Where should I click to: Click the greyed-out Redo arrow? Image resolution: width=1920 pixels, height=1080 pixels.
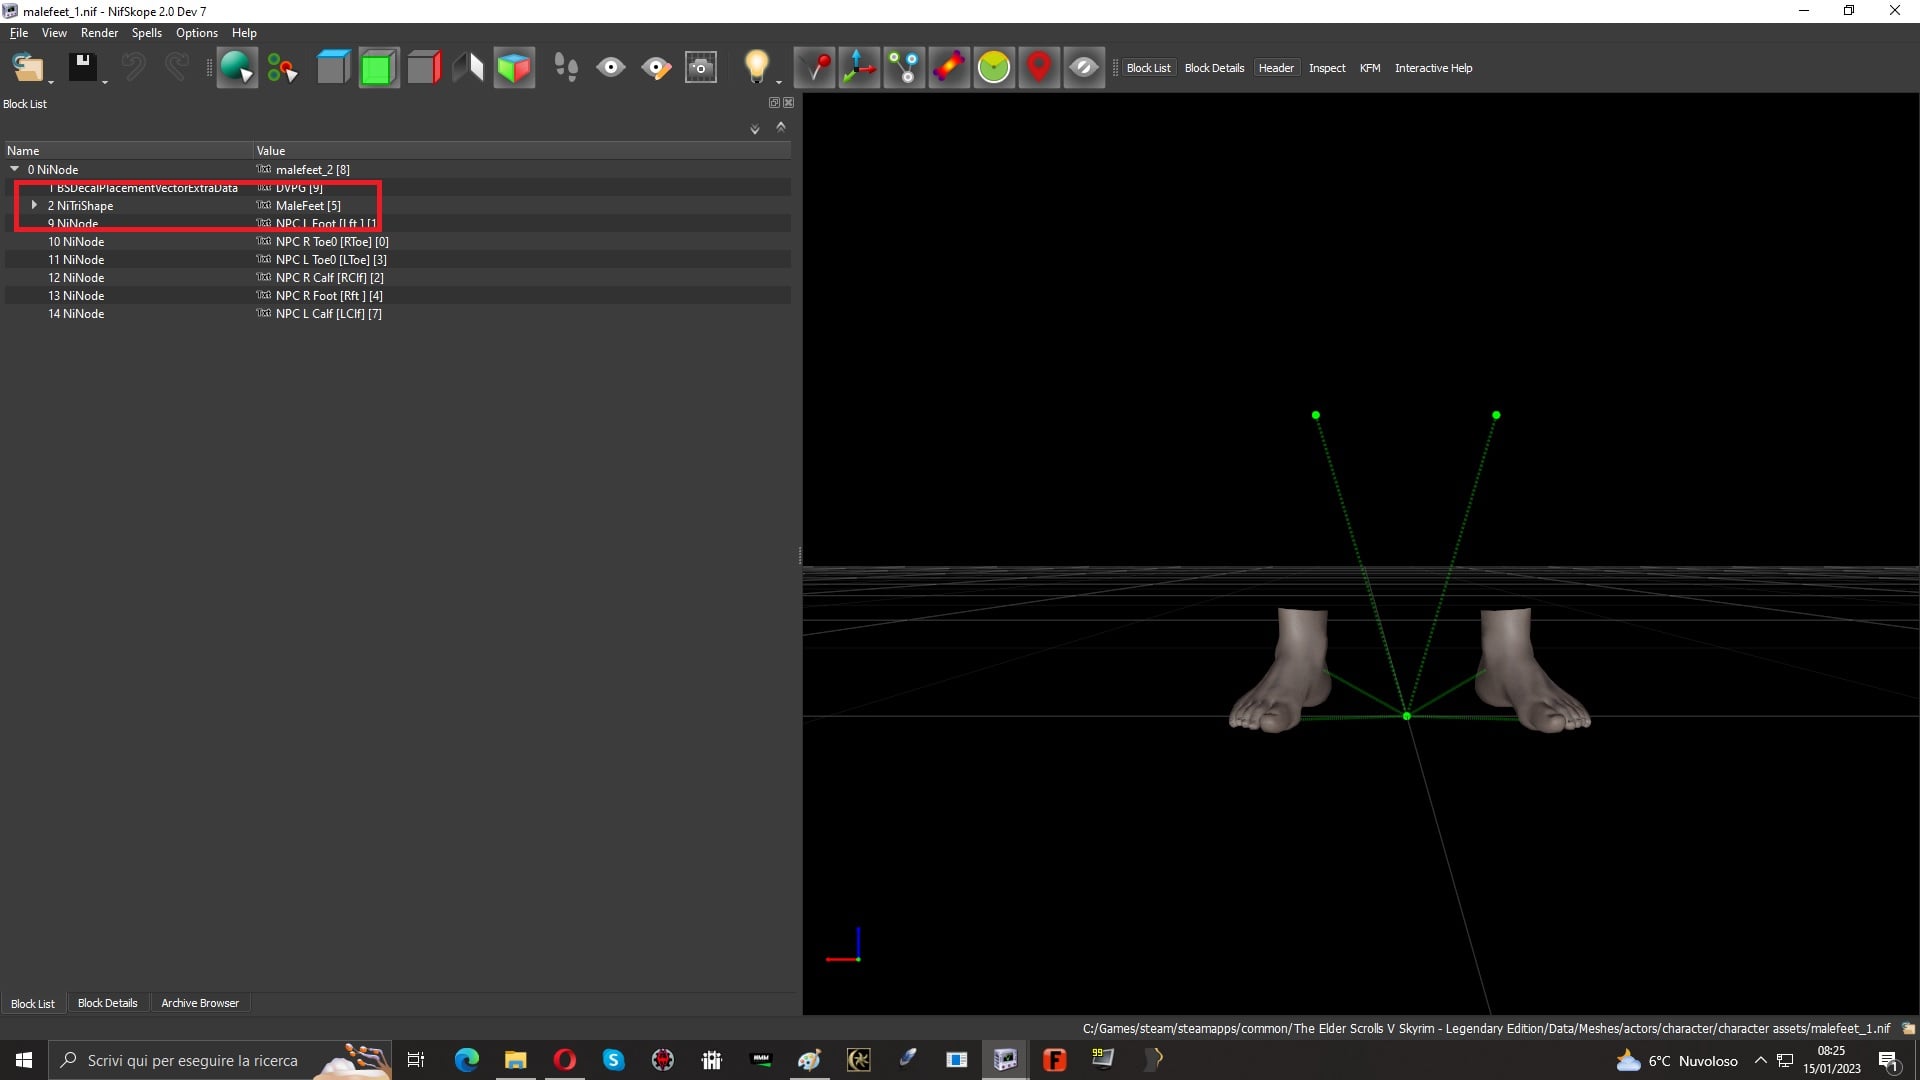[x=177, y=68]
